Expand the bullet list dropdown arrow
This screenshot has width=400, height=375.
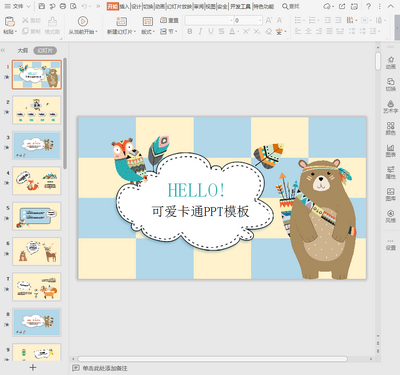tap(304, 21)
